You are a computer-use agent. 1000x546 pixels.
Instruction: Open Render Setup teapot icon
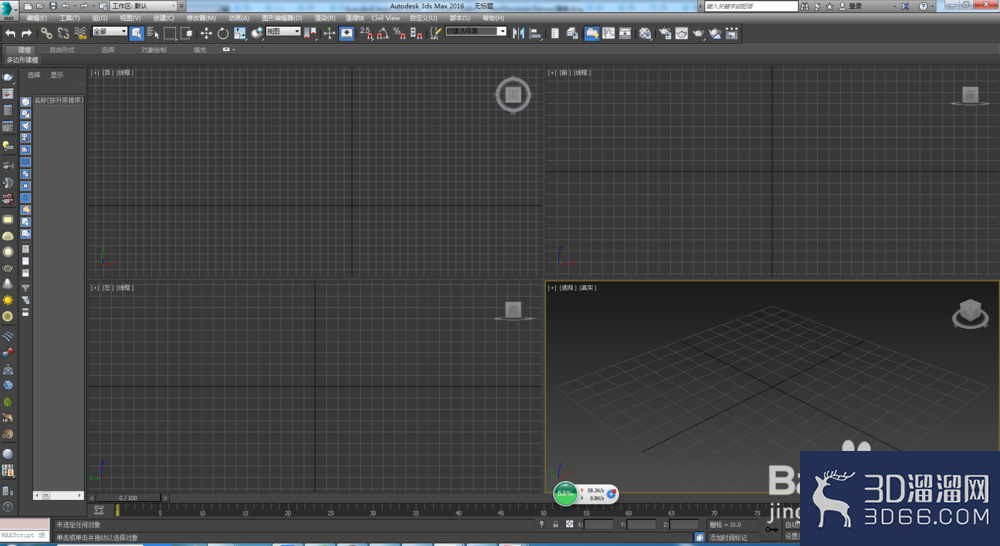click(665, 33)
